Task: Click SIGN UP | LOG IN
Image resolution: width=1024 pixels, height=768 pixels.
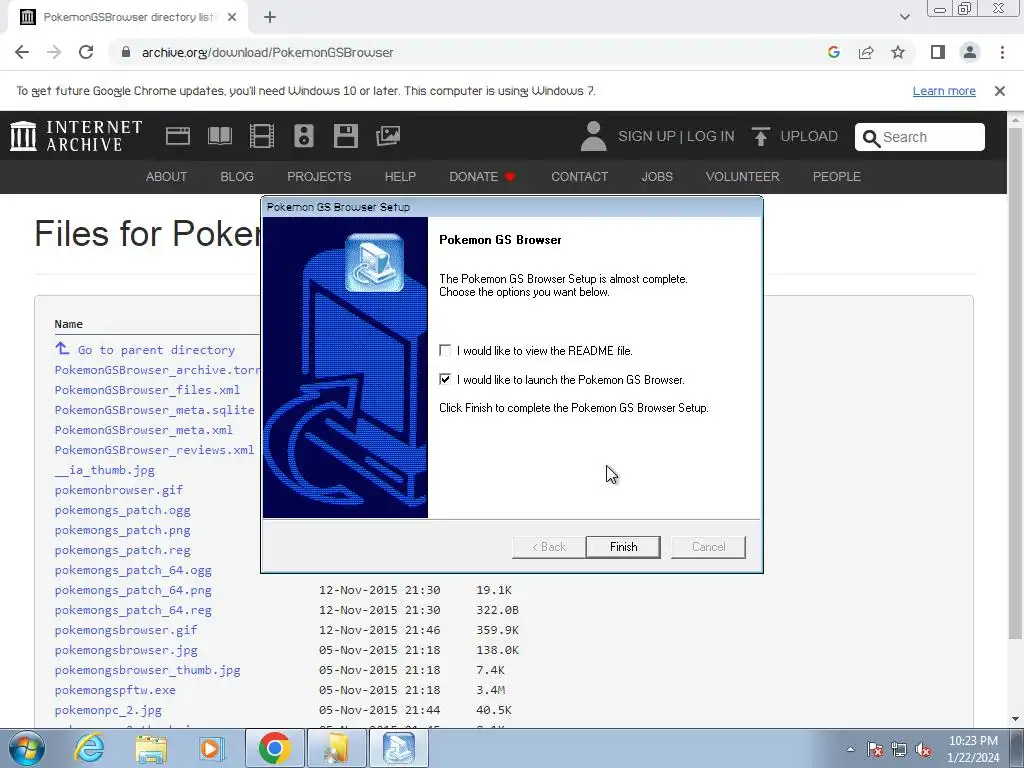Action: coord(676,136)
